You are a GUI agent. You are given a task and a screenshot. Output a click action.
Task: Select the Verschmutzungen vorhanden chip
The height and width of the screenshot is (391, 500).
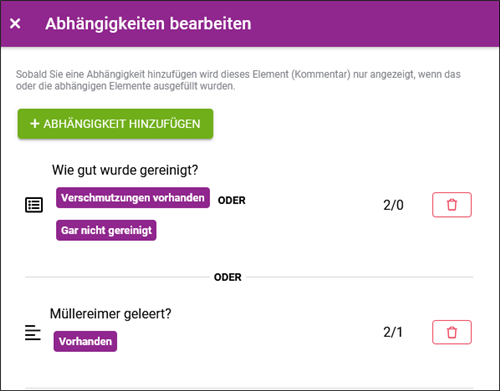(133, 198)
